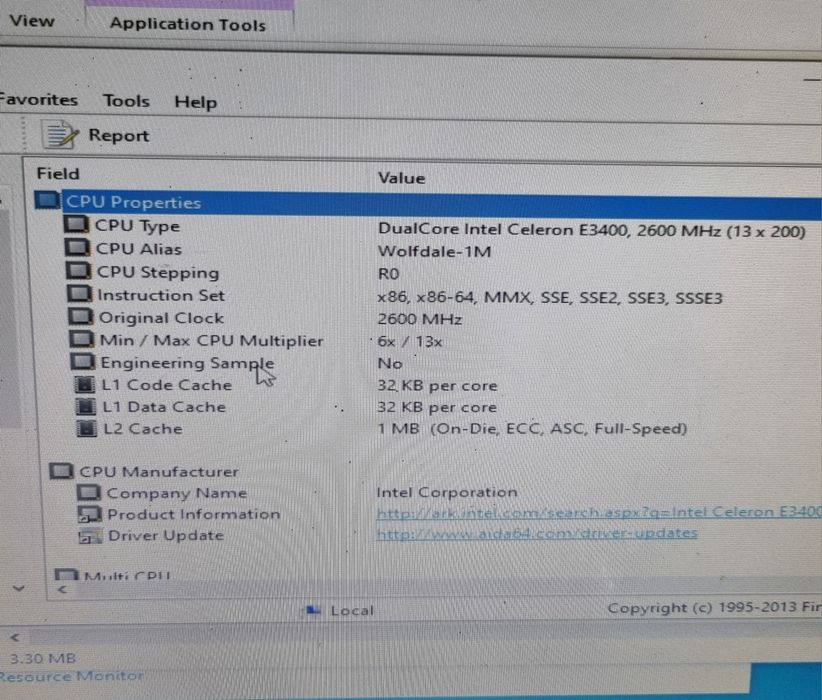This screenshot has width=822, height=700.
Task: Click the Value column header
Action: (x=402, y=178)
